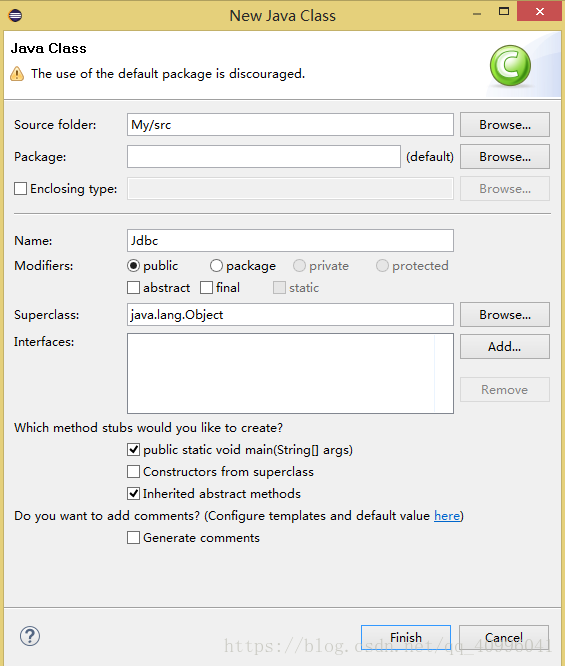Close the New Java Class dialog
Image resolution: width=565 pixels, height=666 pixels.
coord(540,11)
